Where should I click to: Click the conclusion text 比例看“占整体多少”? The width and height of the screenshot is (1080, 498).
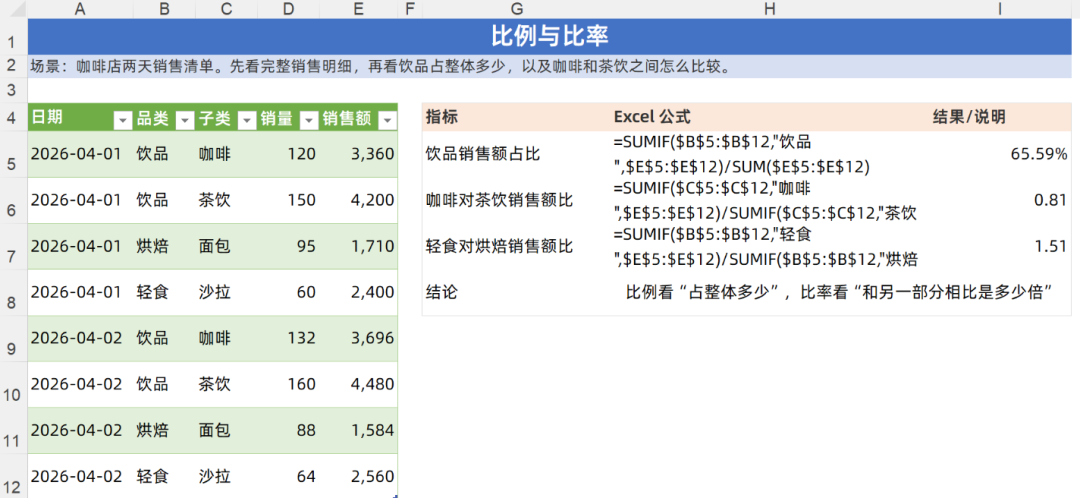click(x=707, y=292)
